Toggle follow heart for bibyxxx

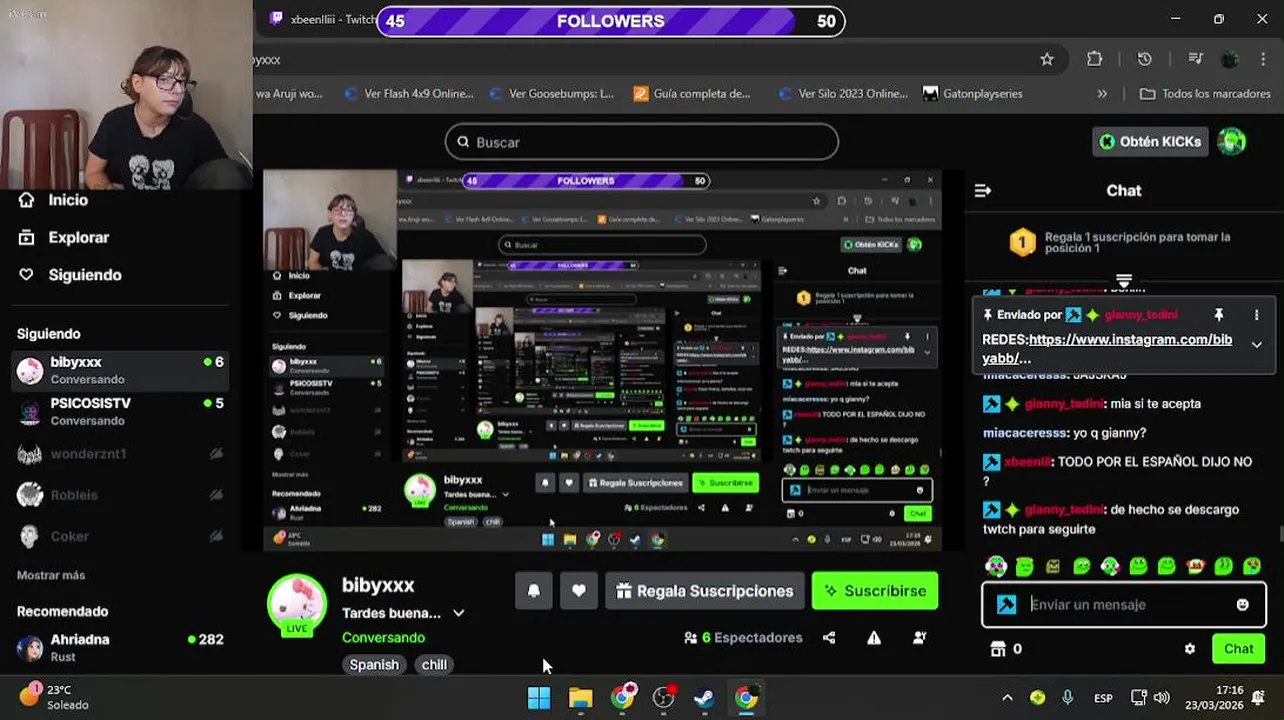point(578,591)
